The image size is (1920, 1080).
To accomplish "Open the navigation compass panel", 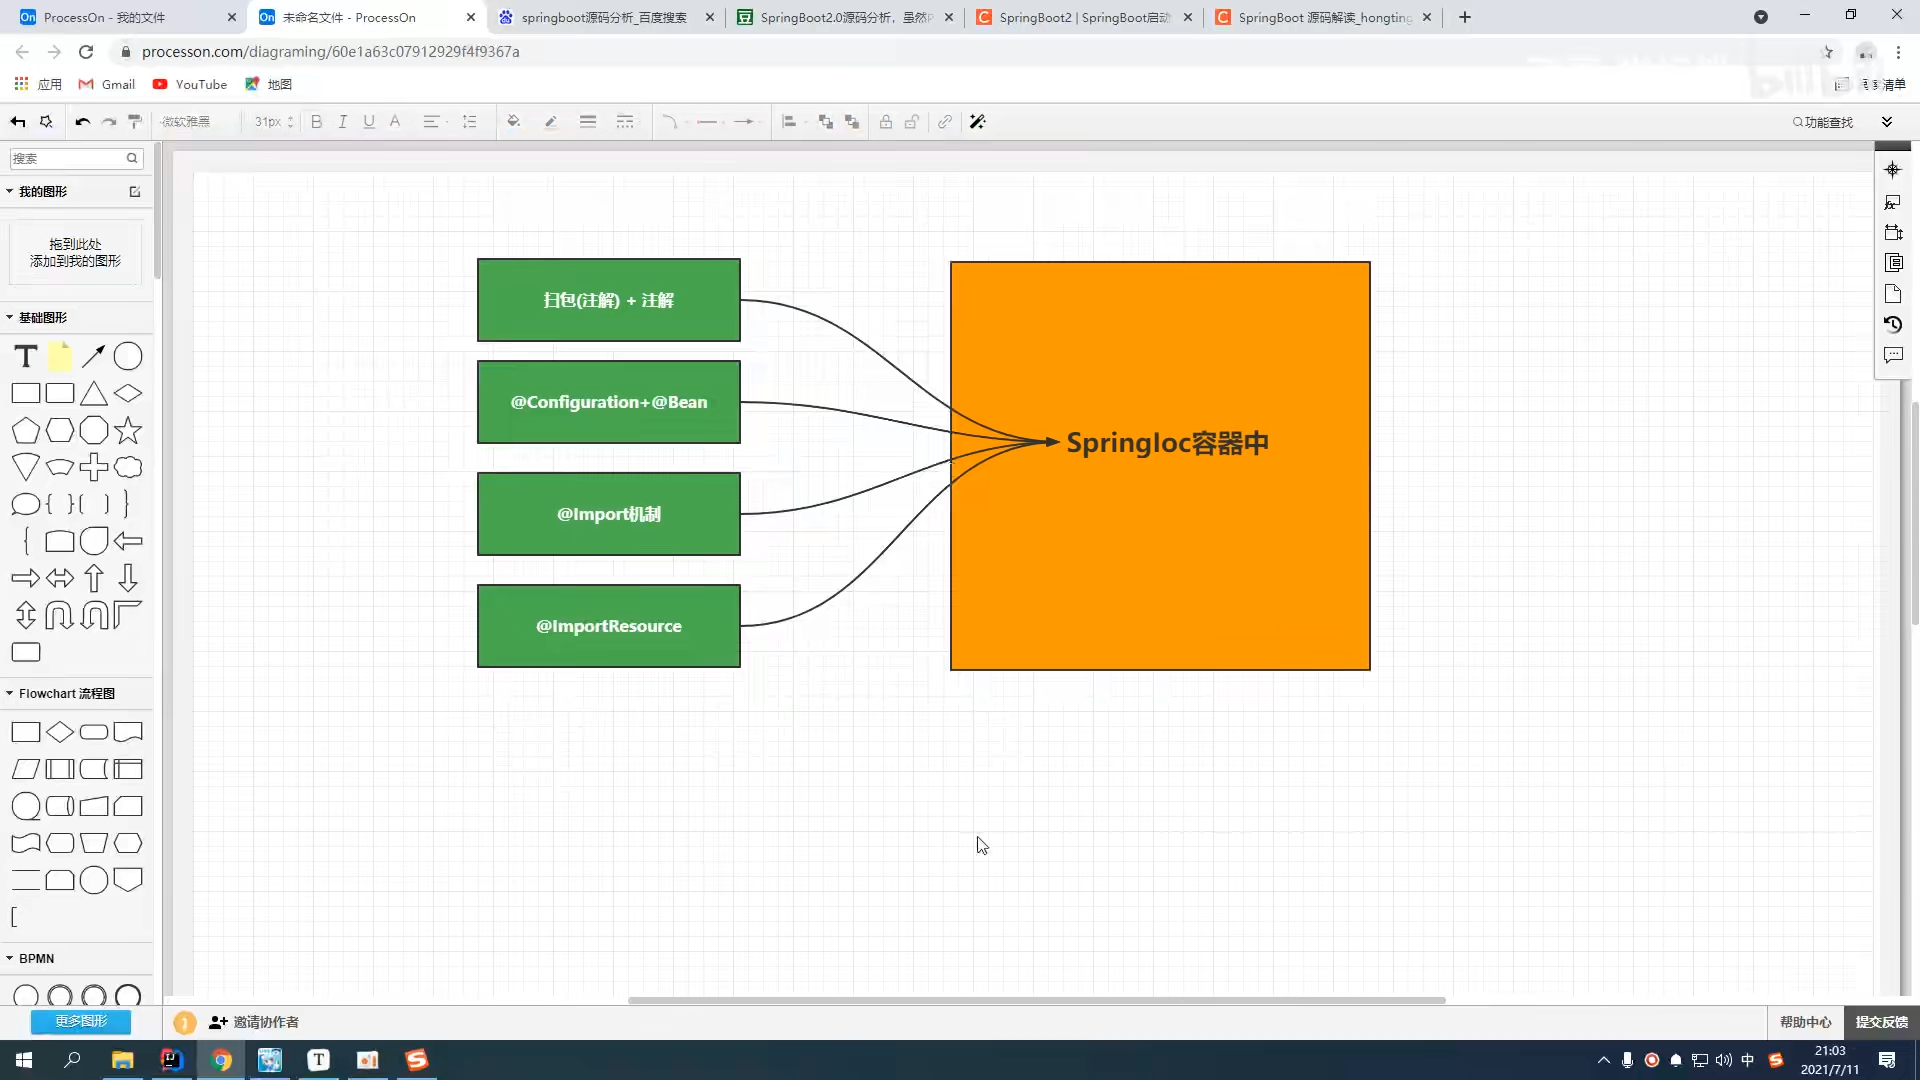I will [x=1892, y=170].
